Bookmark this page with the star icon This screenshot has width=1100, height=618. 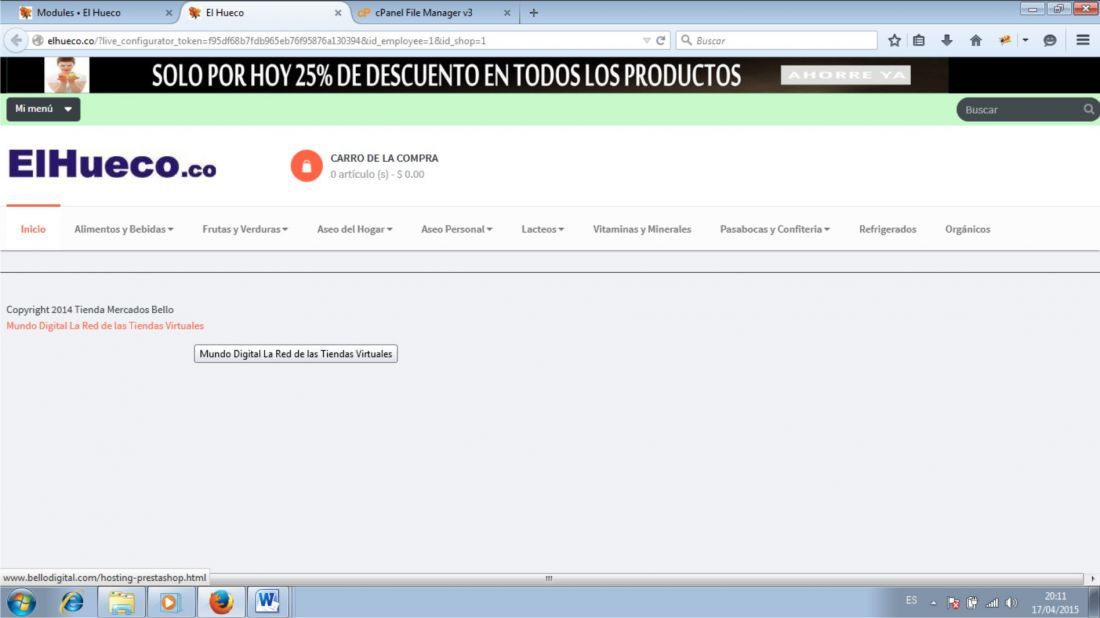894,41
